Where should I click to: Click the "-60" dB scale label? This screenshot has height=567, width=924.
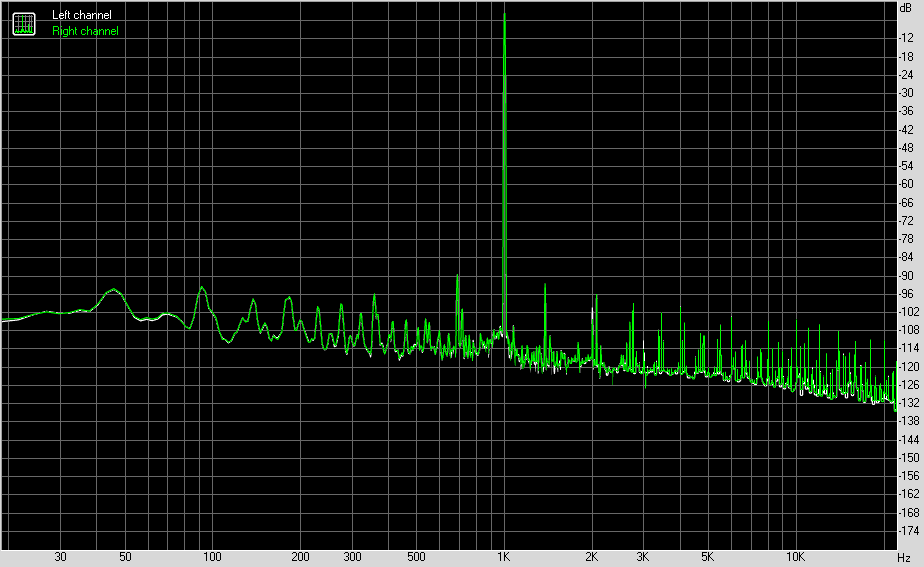(906, 184)
